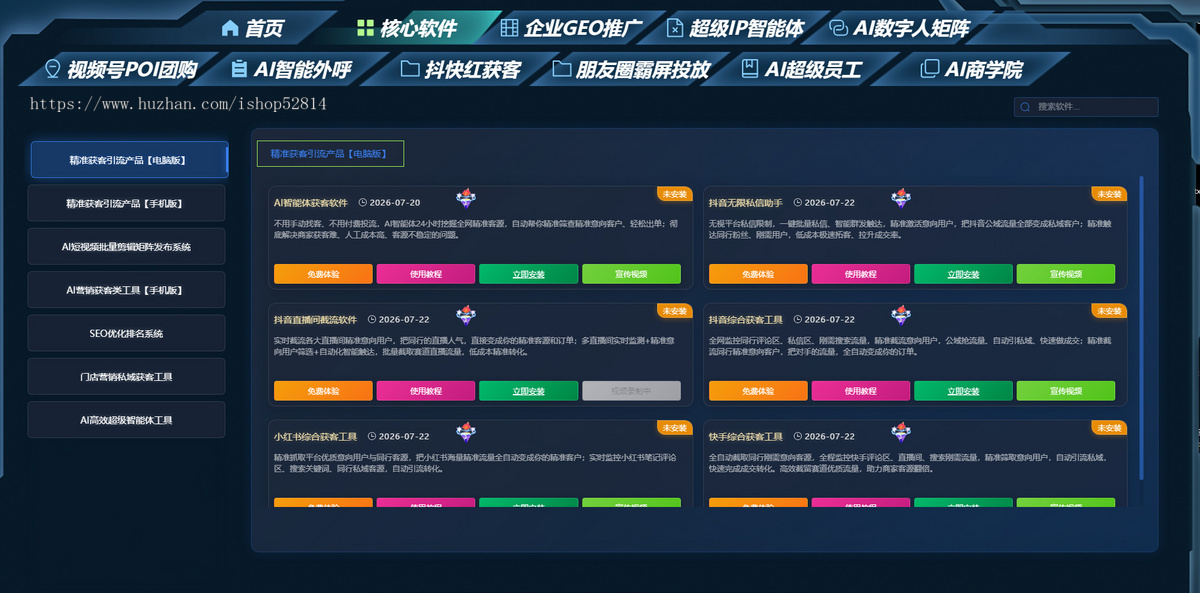Open AI高效超级智能体工具 in the sidebar
Viewport: 1200px width, 593px height.
coord(126,420)
